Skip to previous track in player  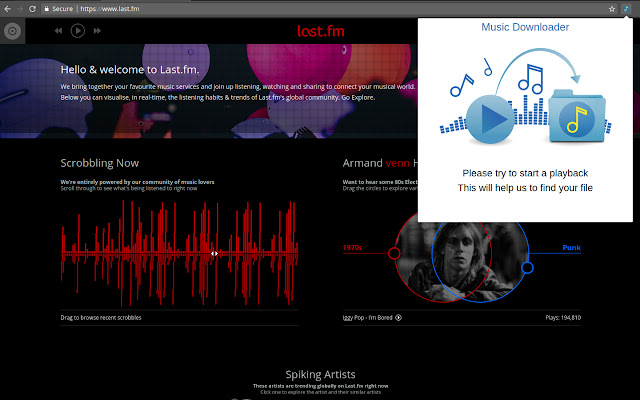(58, 31)
